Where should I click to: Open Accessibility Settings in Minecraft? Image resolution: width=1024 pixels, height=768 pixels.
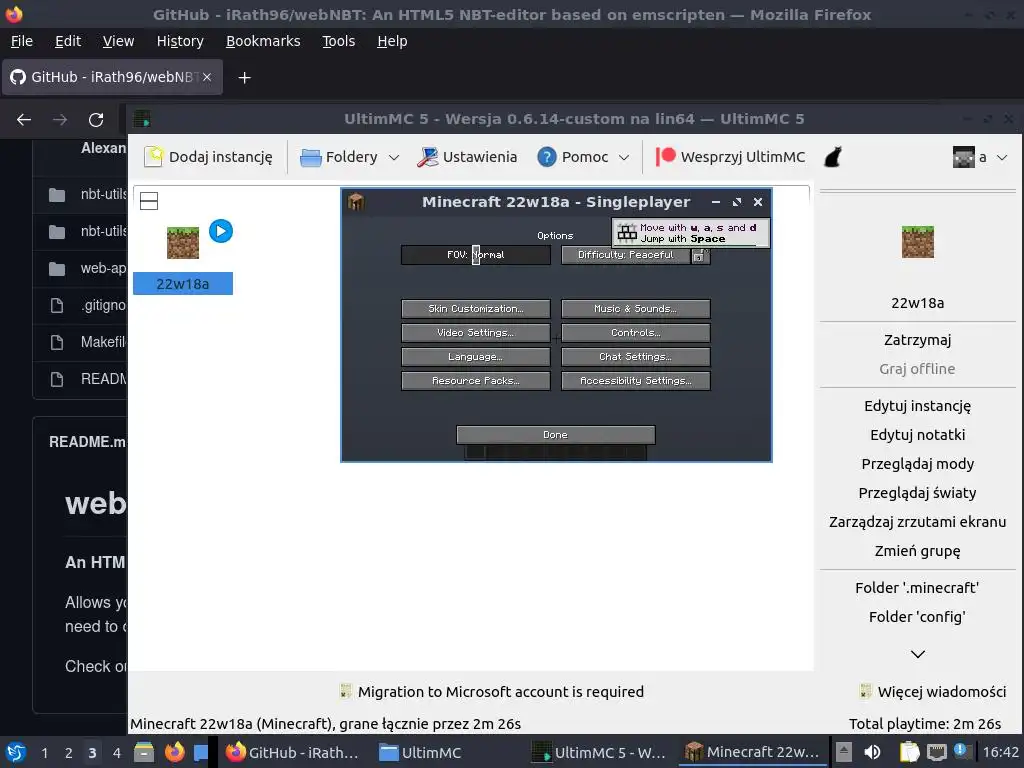pos(635,381)
